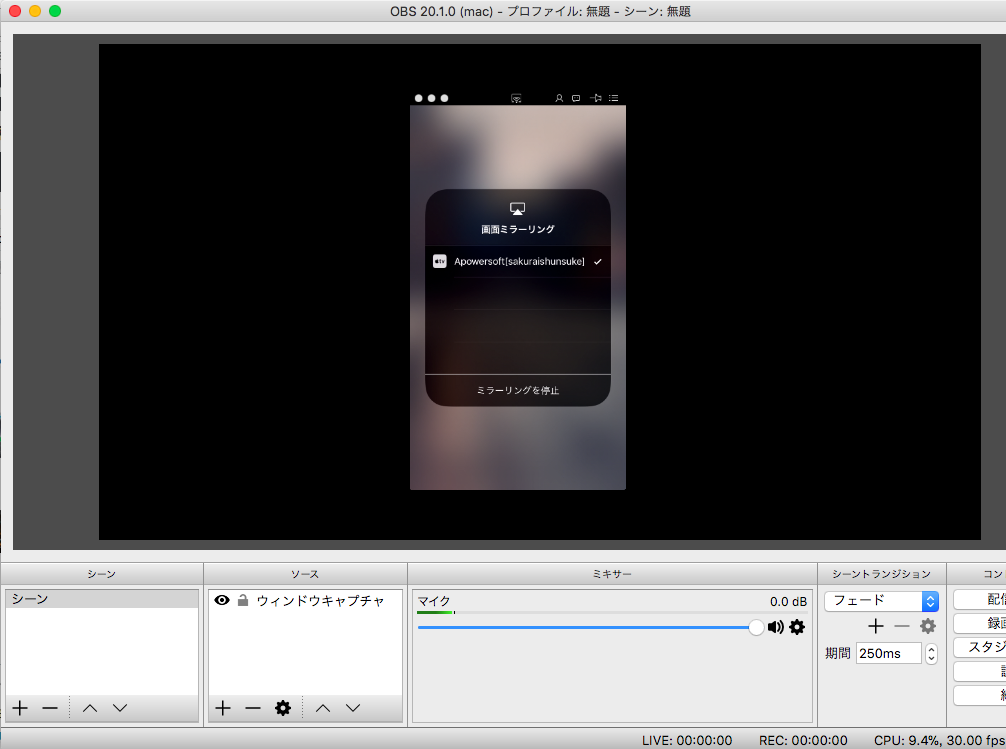Viewport: 1006px width, 749px height.
Task: Click the 0.0 dB volume label
Action: [789, 601]
